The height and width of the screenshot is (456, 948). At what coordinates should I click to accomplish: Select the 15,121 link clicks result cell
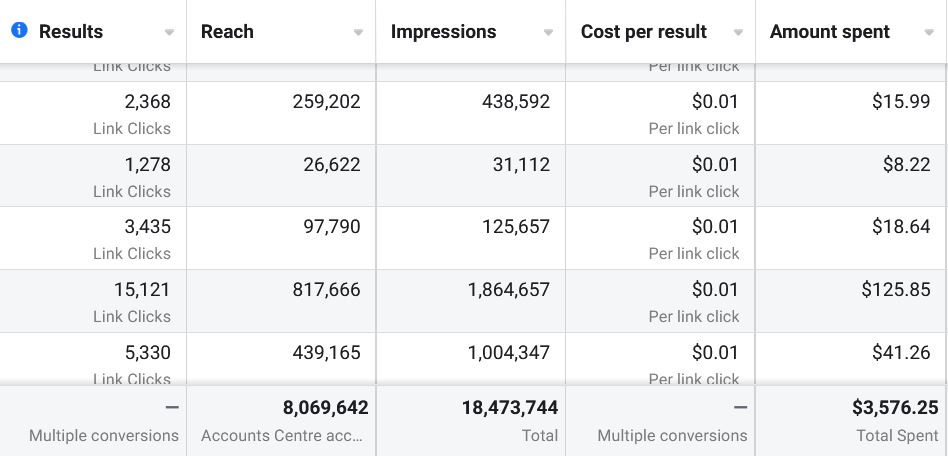pos(142,290)
